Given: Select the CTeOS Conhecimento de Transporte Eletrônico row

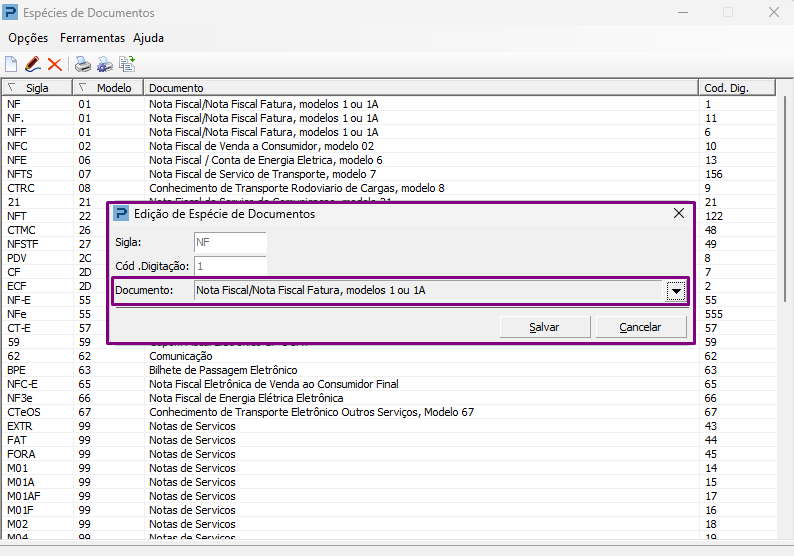Looking at the screenshot, I should pyautogui.click(x=389, y=412).
